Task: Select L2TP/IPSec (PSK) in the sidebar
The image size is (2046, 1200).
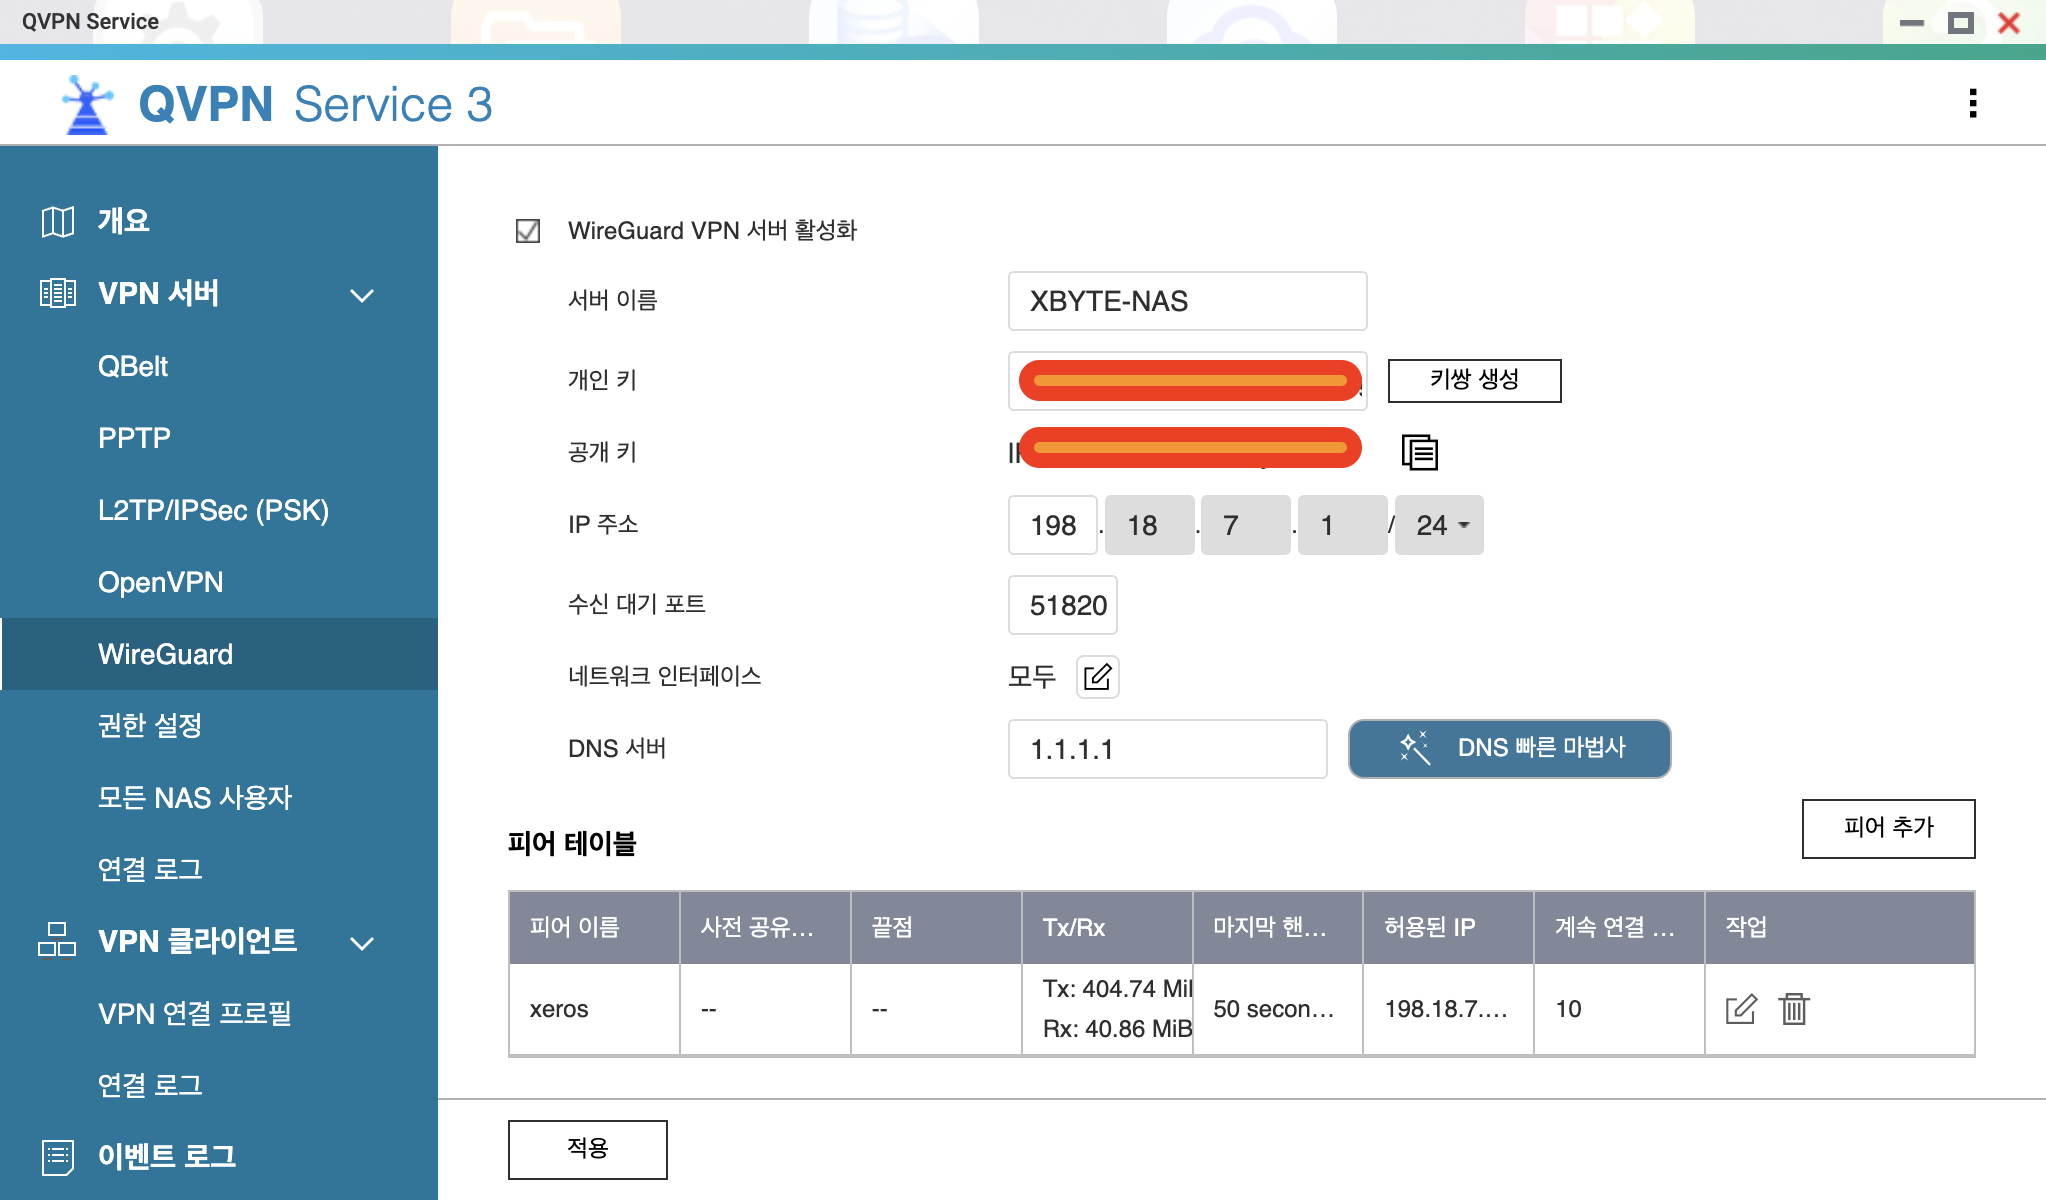Action: (219, 510)
